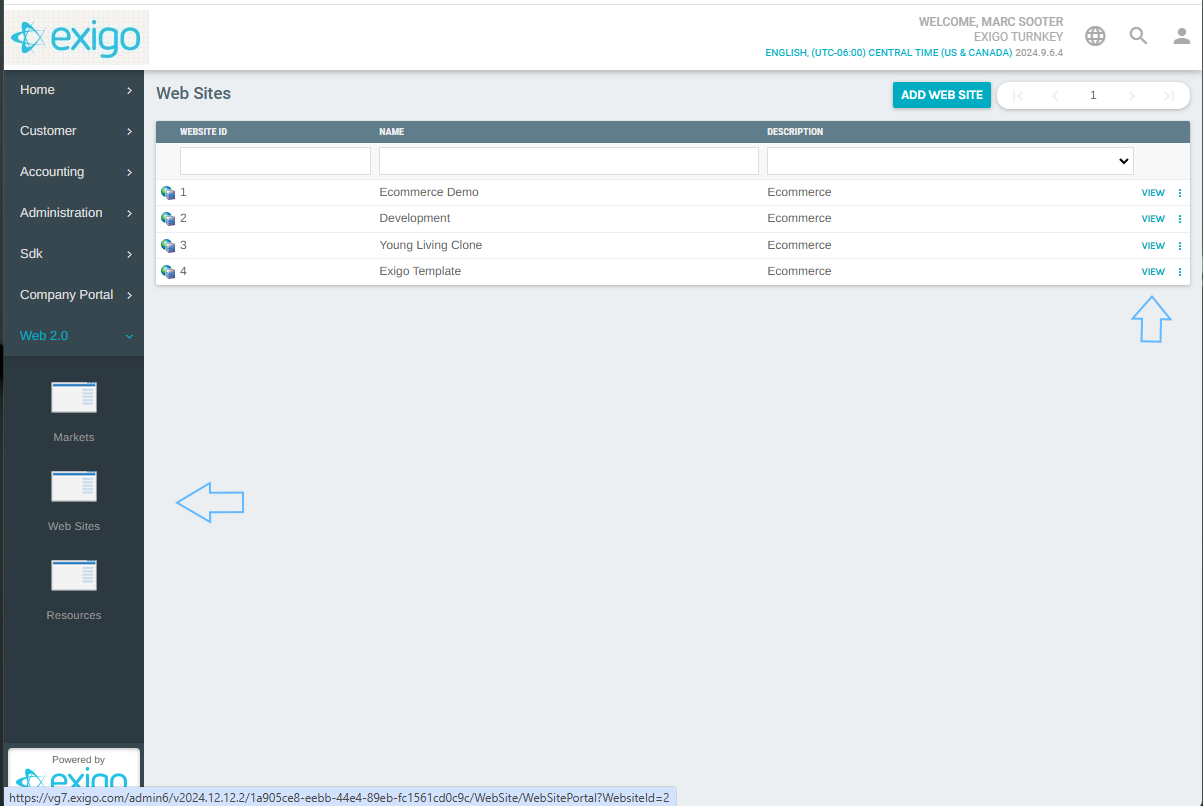Viewport: 1203px width, 806px height.
Task: Collapse the Web 2.0 menu chevron
Action: (x=127, y=336)
